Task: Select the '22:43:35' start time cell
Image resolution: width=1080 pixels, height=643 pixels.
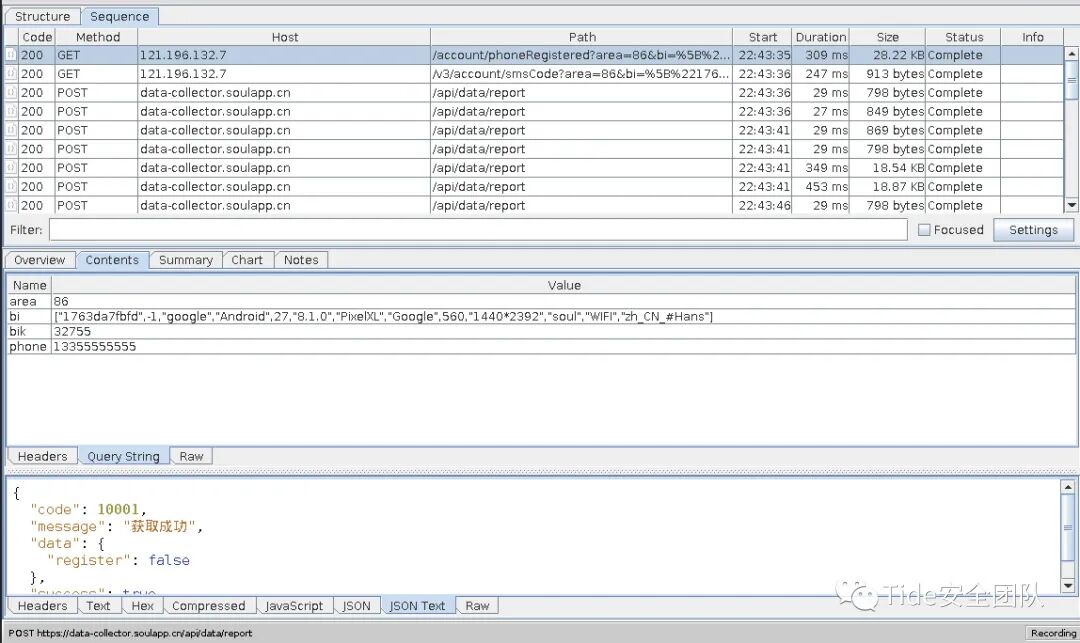Action: pos(762,55)
